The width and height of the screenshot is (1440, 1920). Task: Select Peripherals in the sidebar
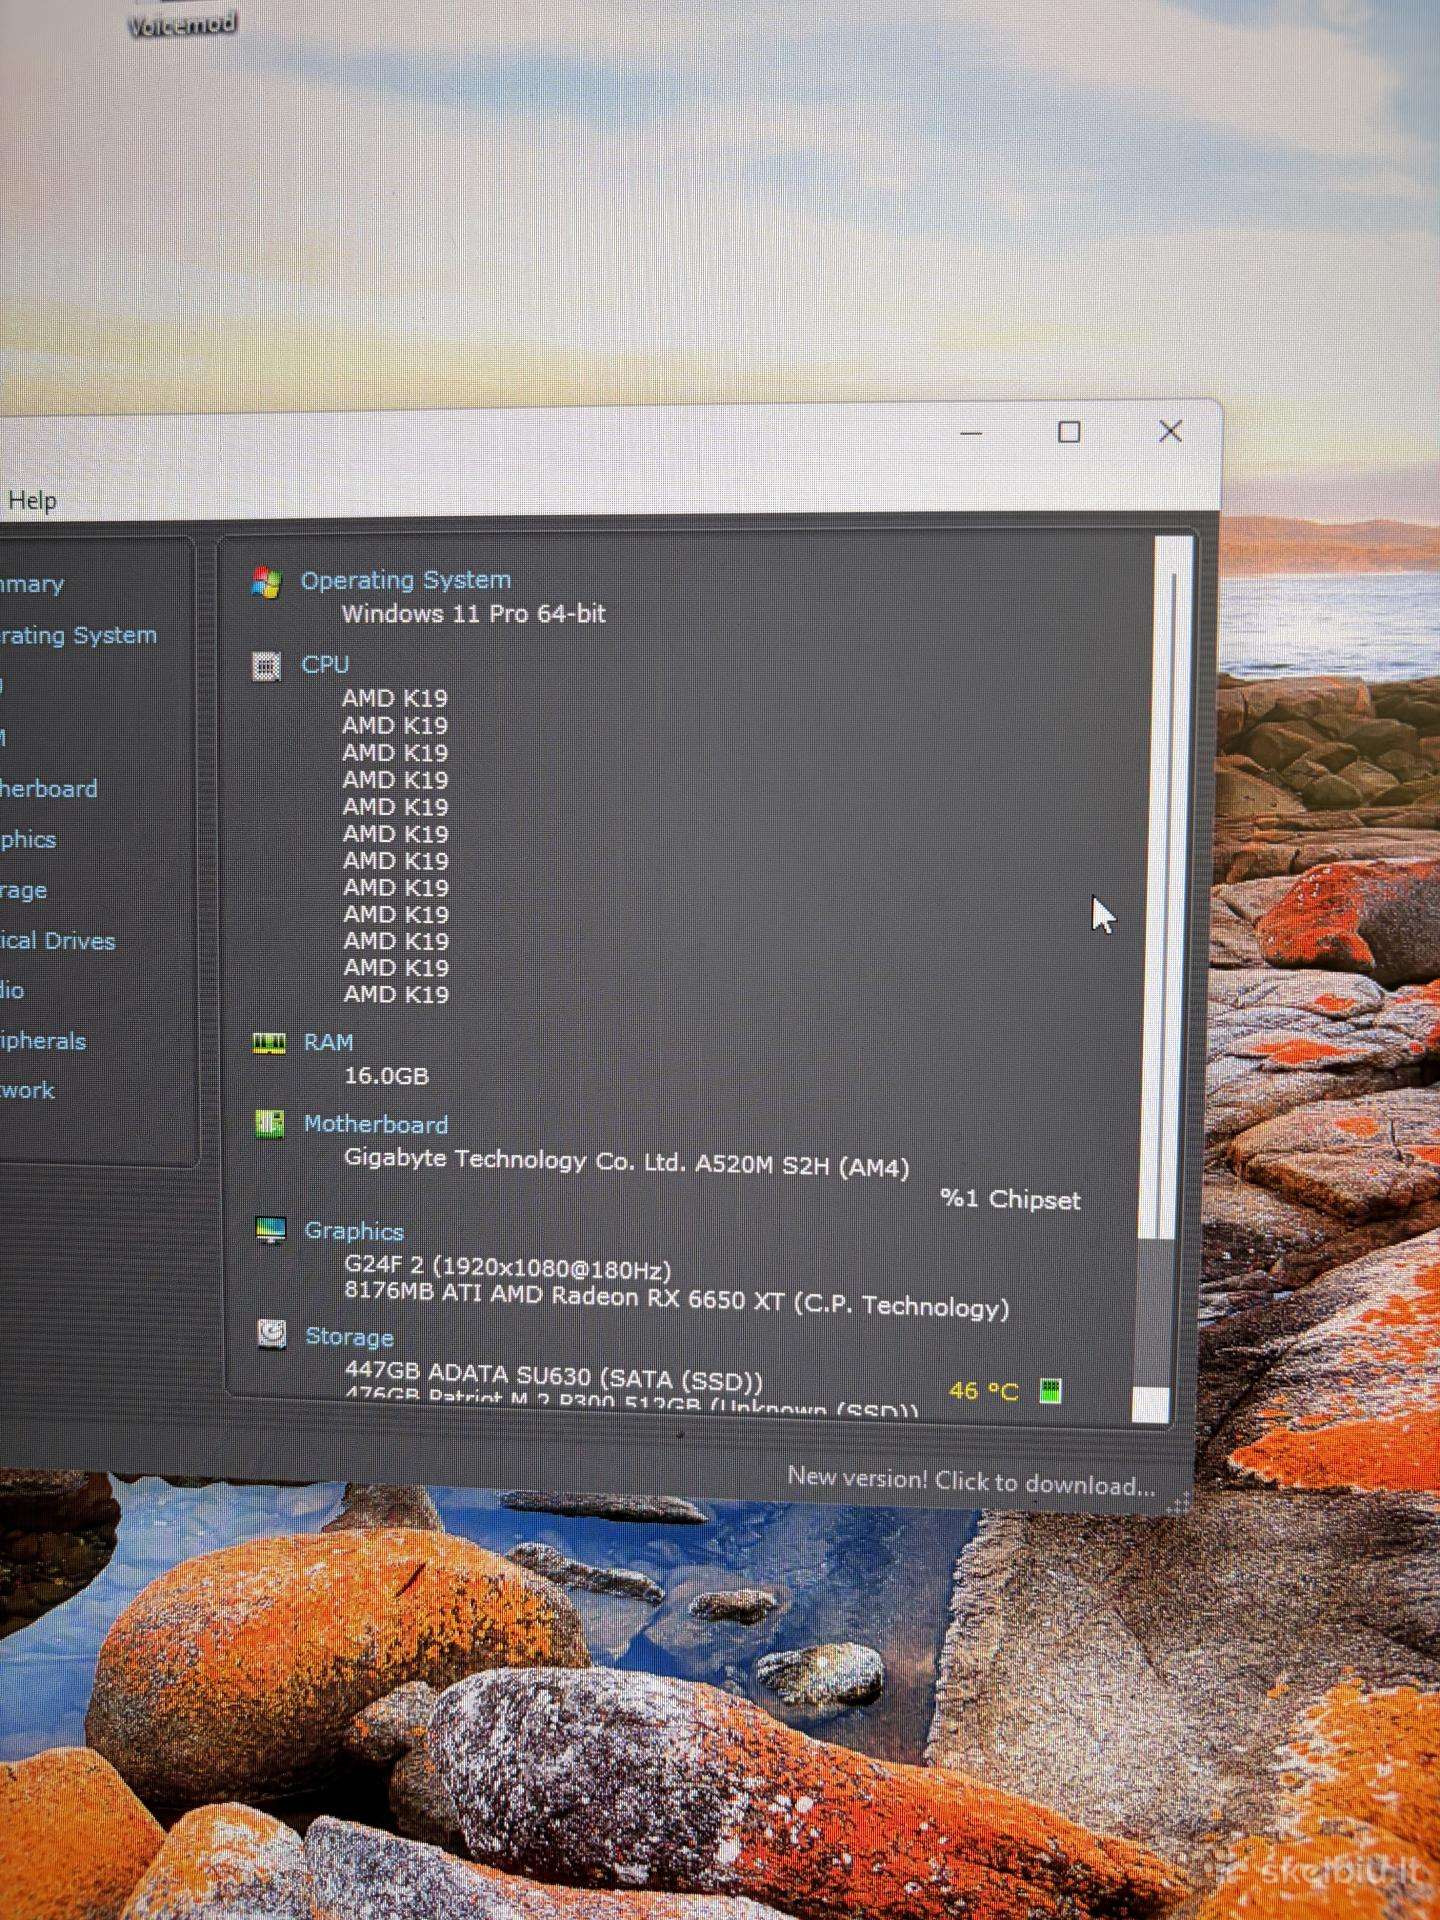coord(43,1041)
